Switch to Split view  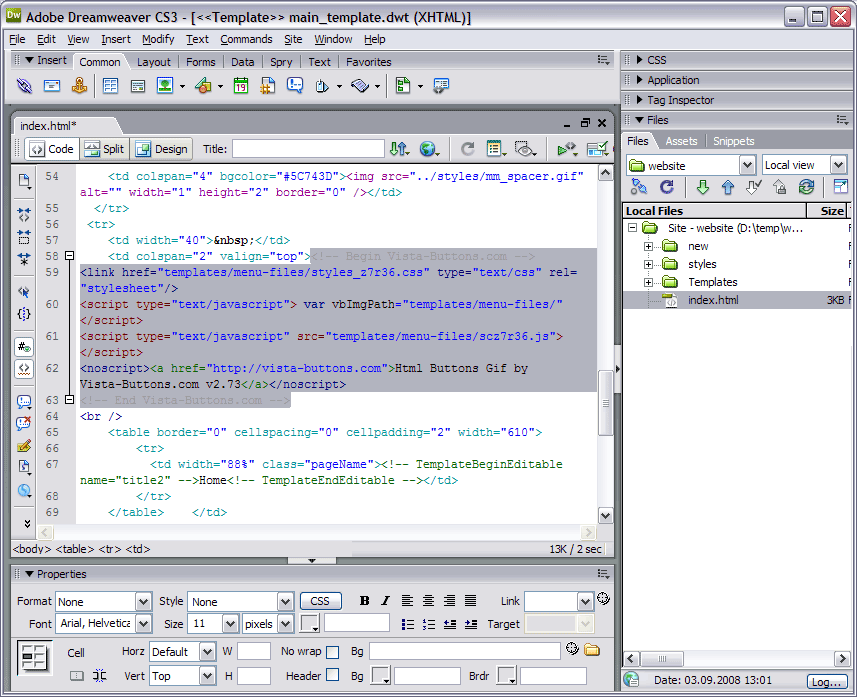click(x=105, y=149)
